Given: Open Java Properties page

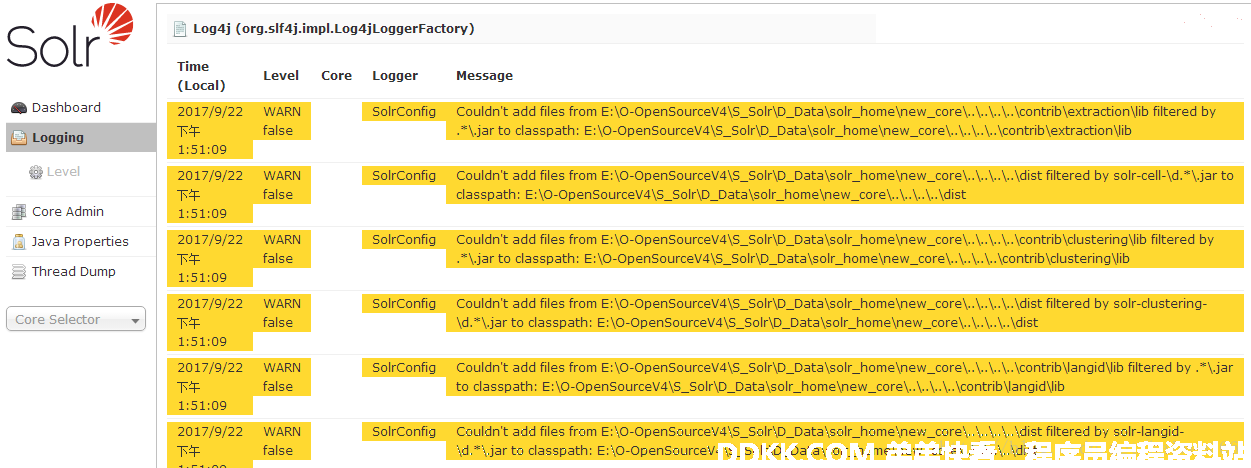Looking at the screenshot, I should click(80, 242).
